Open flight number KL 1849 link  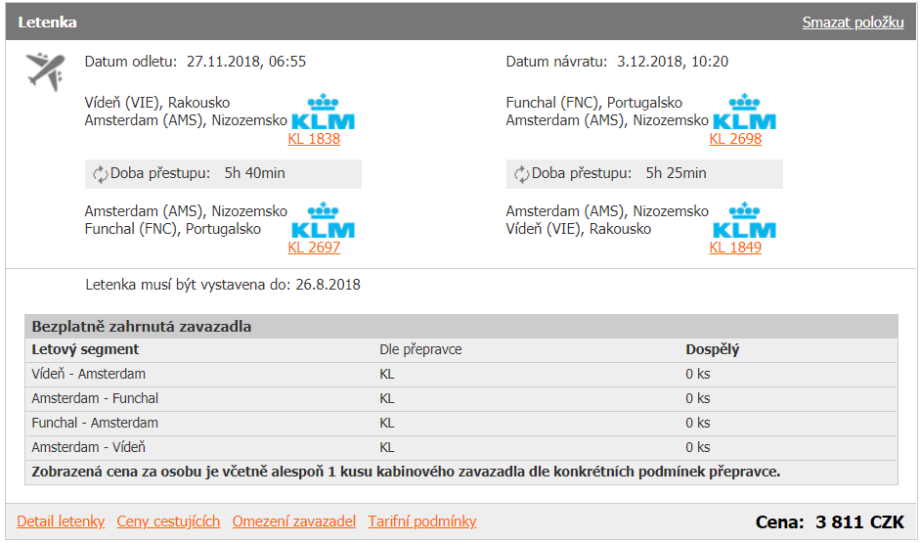coord(735,248)
